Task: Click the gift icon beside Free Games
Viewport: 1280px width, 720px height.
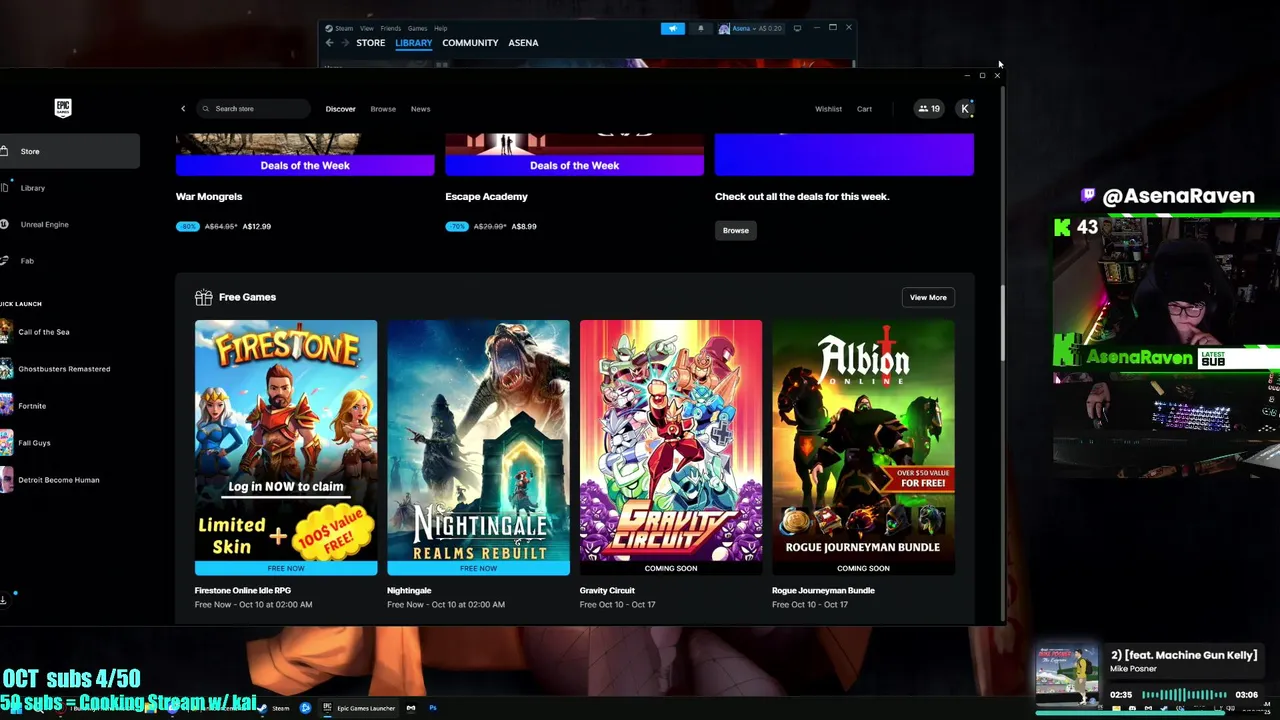Action: click(204, 297)
